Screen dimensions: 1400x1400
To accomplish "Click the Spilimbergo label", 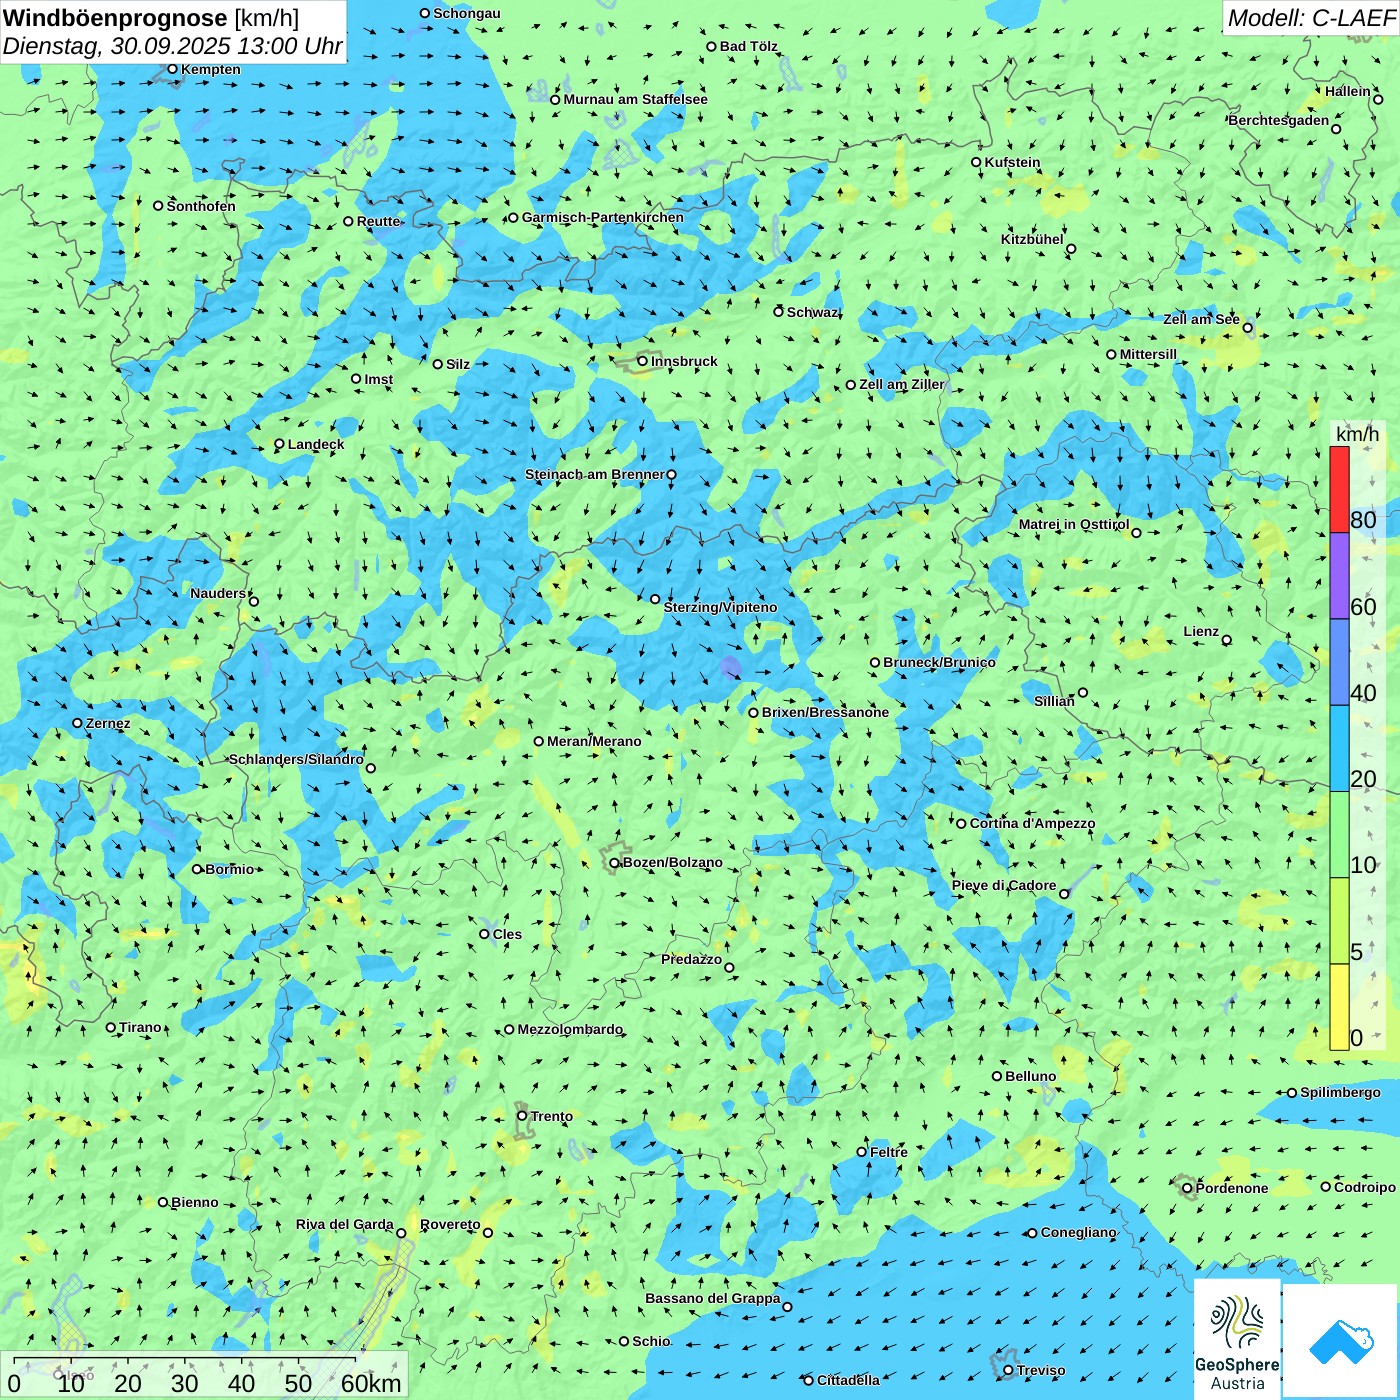I will pos(1340,1092).
